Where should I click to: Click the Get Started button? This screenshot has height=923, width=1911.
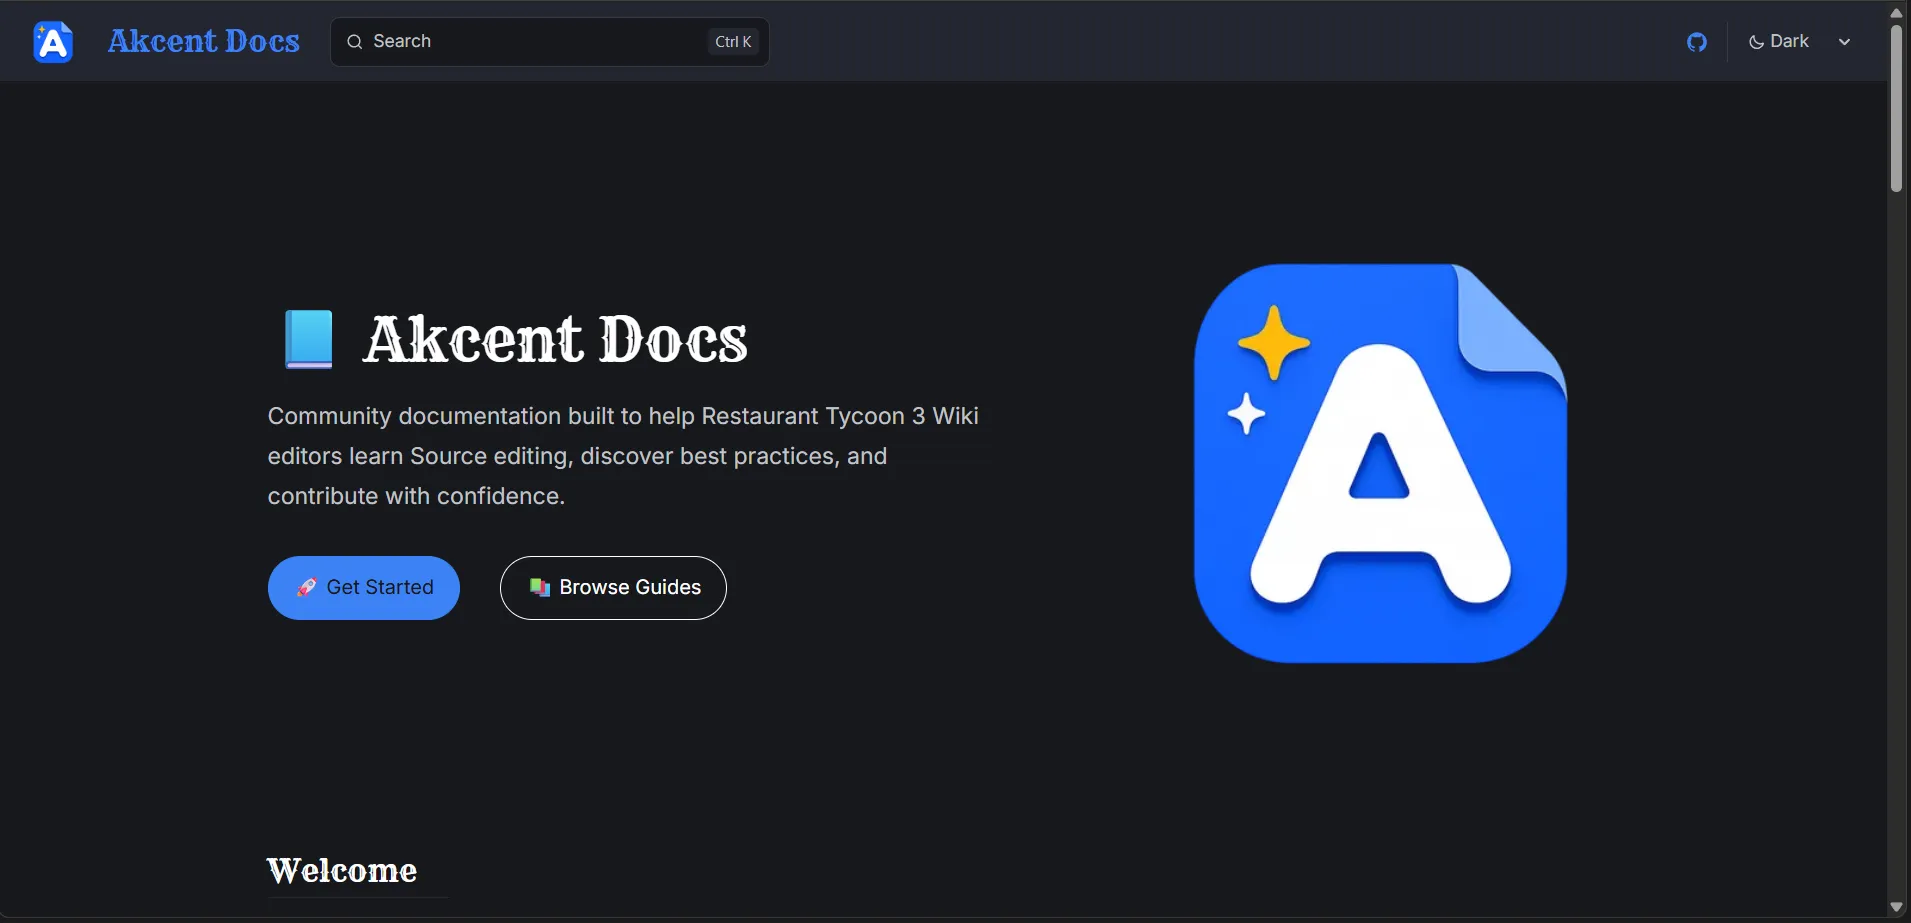point(364,588)
